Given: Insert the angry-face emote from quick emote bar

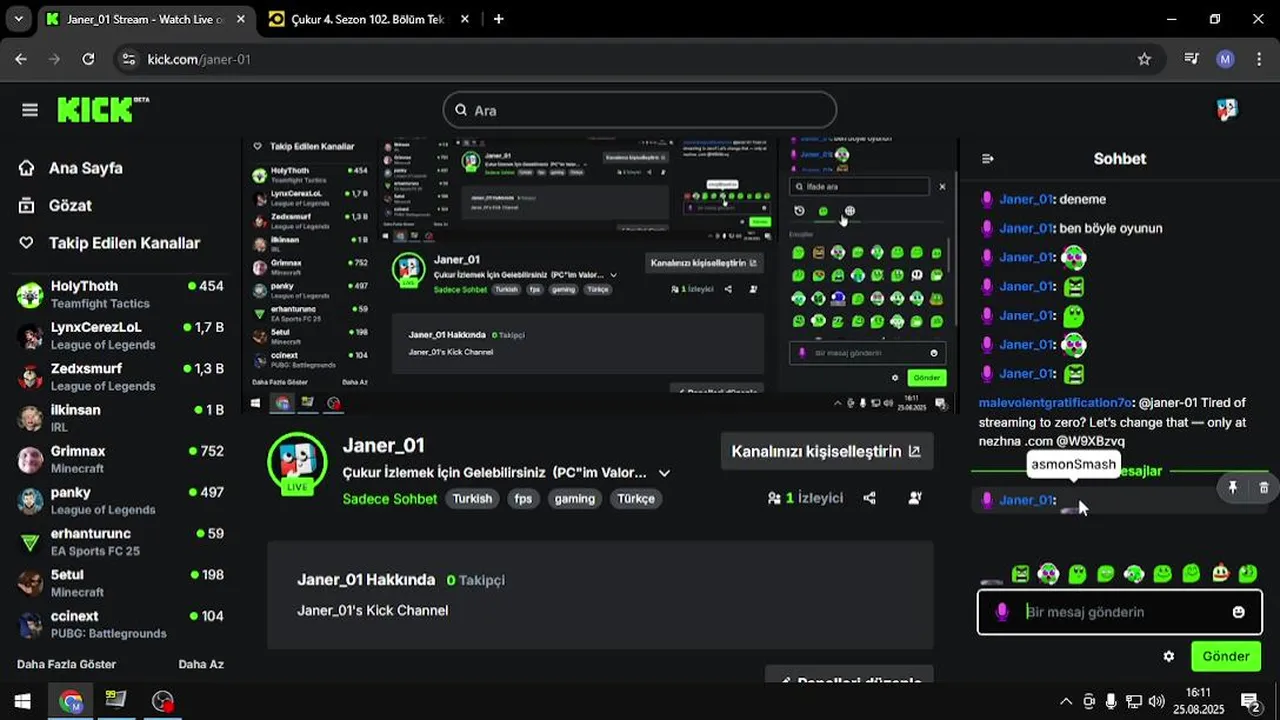Looking at the screenshot, I should [x=1020, y=574].
